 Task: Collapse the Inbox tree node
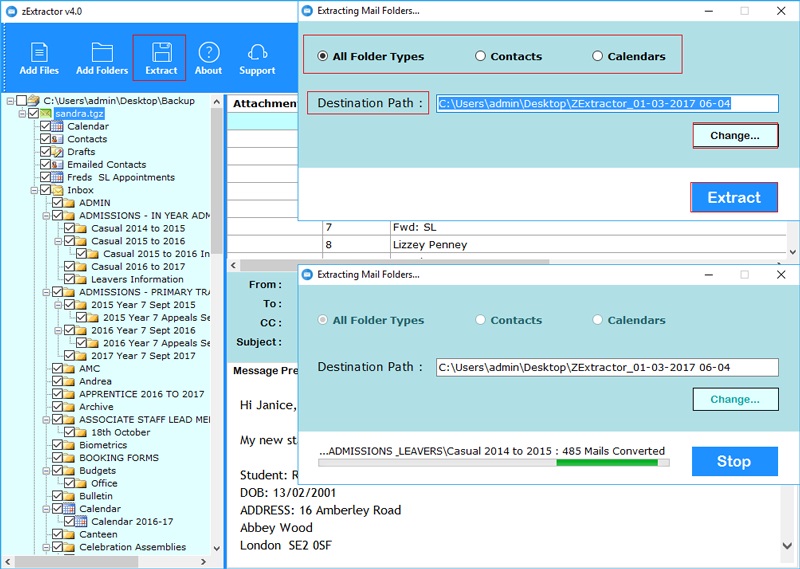click(x=34, y=190)
